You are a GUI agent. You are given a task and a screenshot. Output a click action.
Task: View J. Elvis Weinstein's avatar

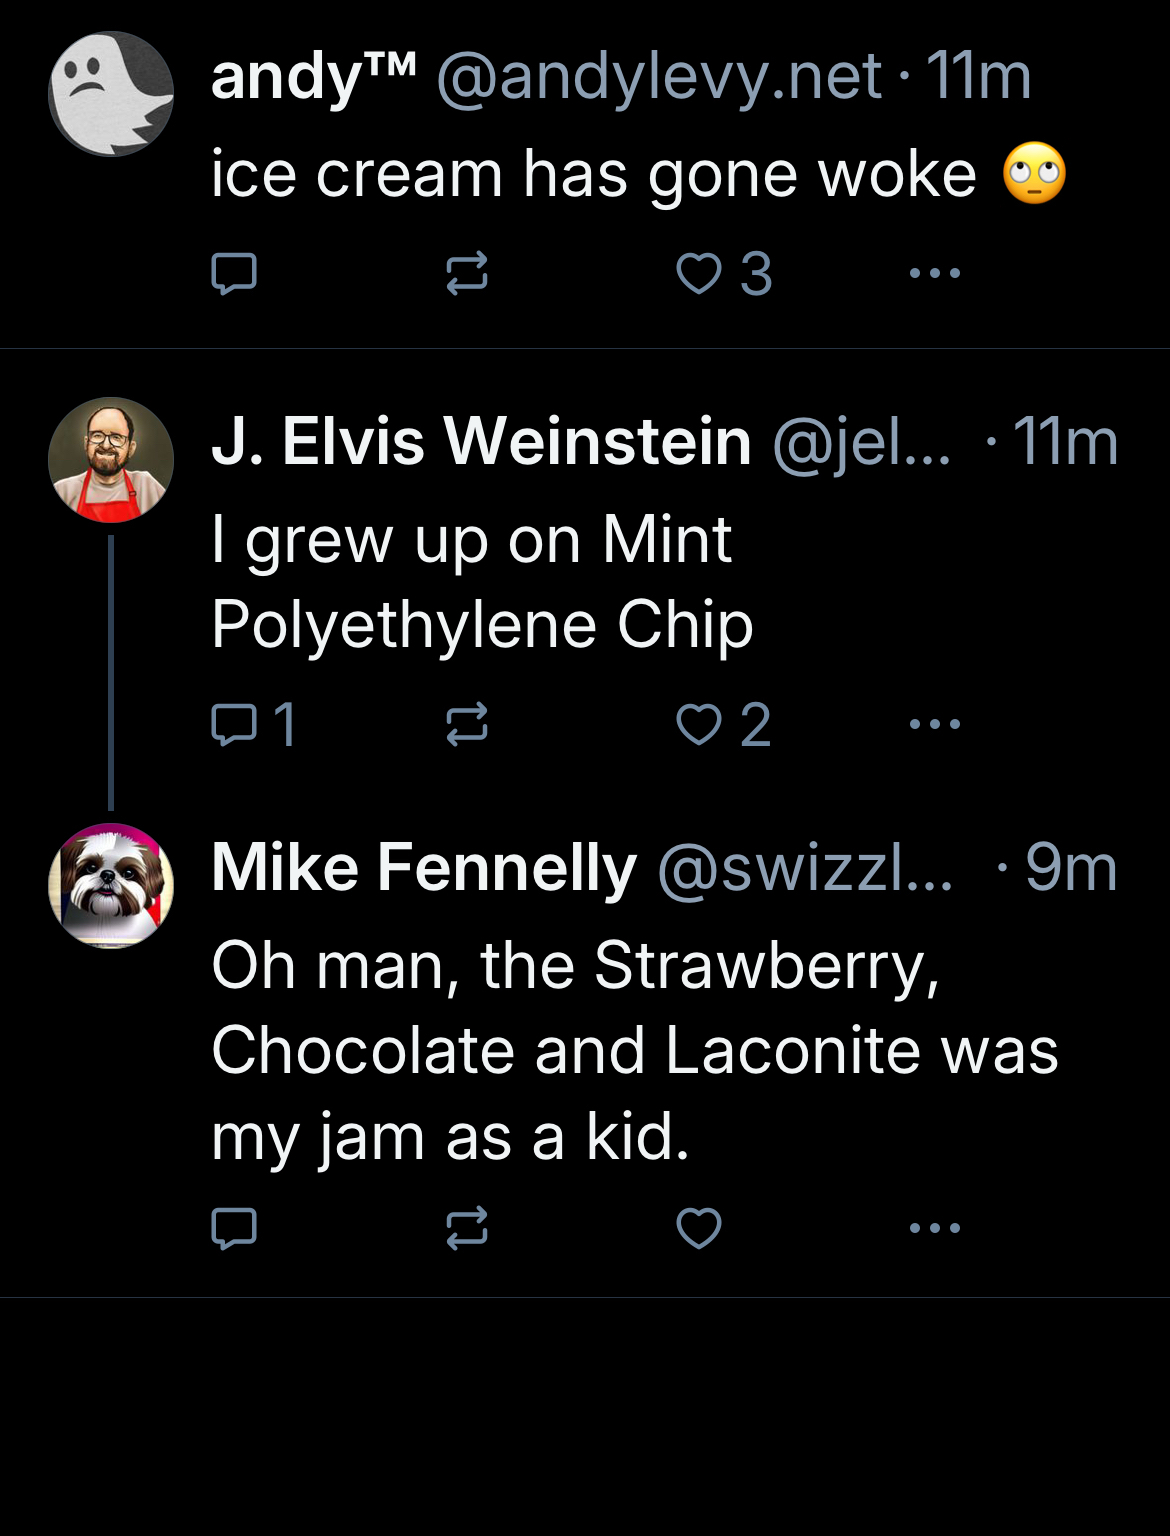click(x=111, y=460)
